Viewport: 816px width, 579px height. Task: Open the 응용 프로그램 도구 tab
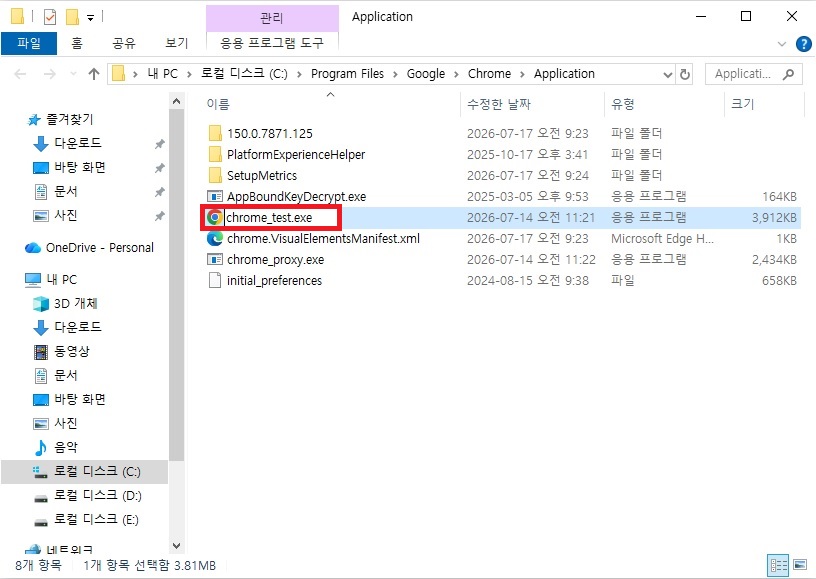[x=272, y=43]
